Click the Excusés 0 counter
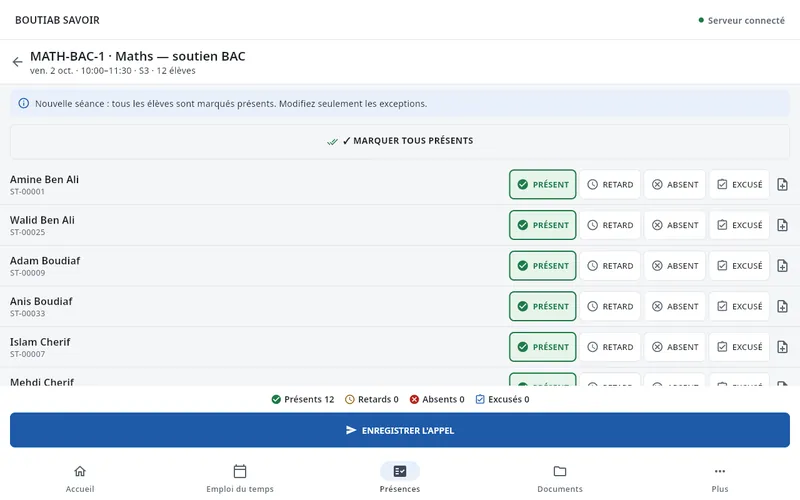 point(503,399)
